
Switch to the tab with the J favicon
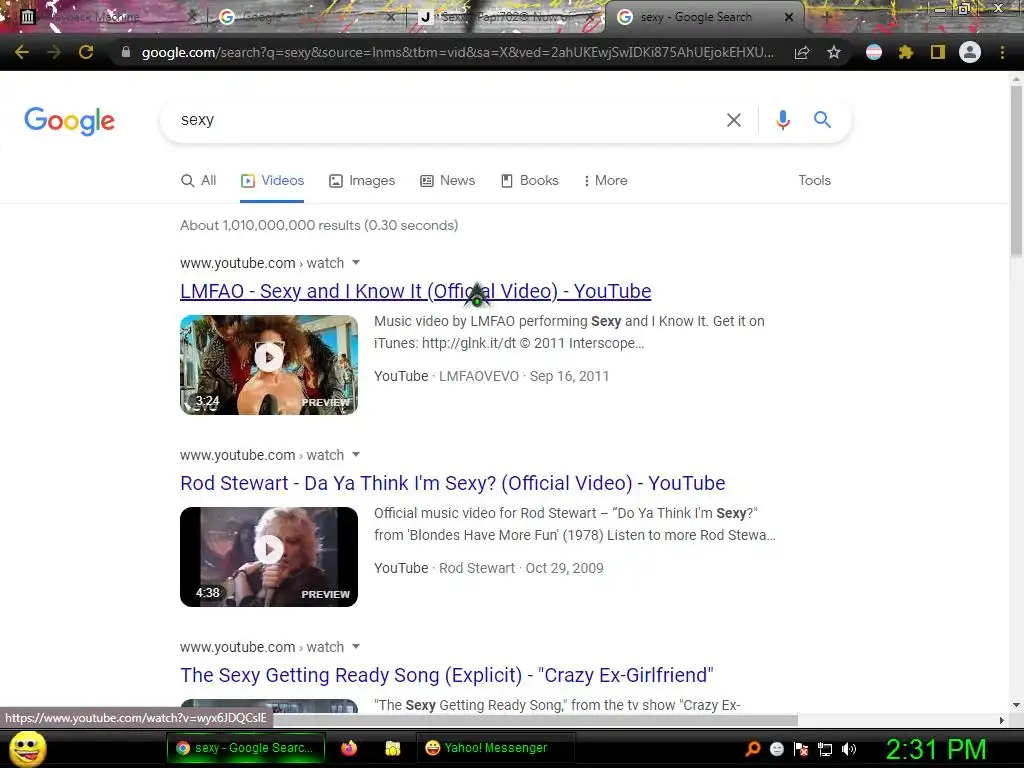coord(506,17)
